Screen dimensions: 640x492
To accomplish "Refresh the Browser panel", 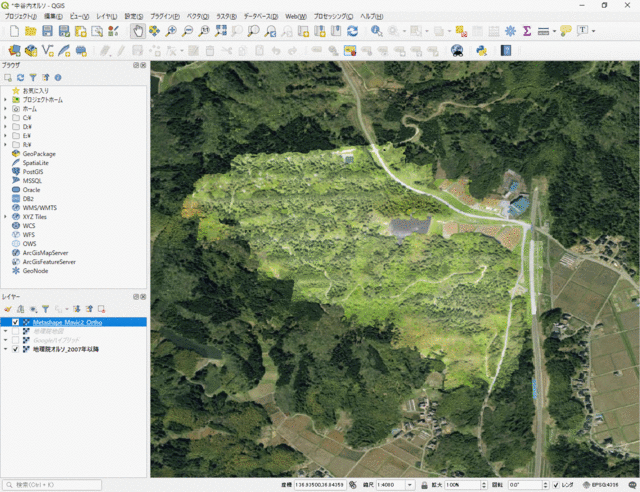I will 20,78.
